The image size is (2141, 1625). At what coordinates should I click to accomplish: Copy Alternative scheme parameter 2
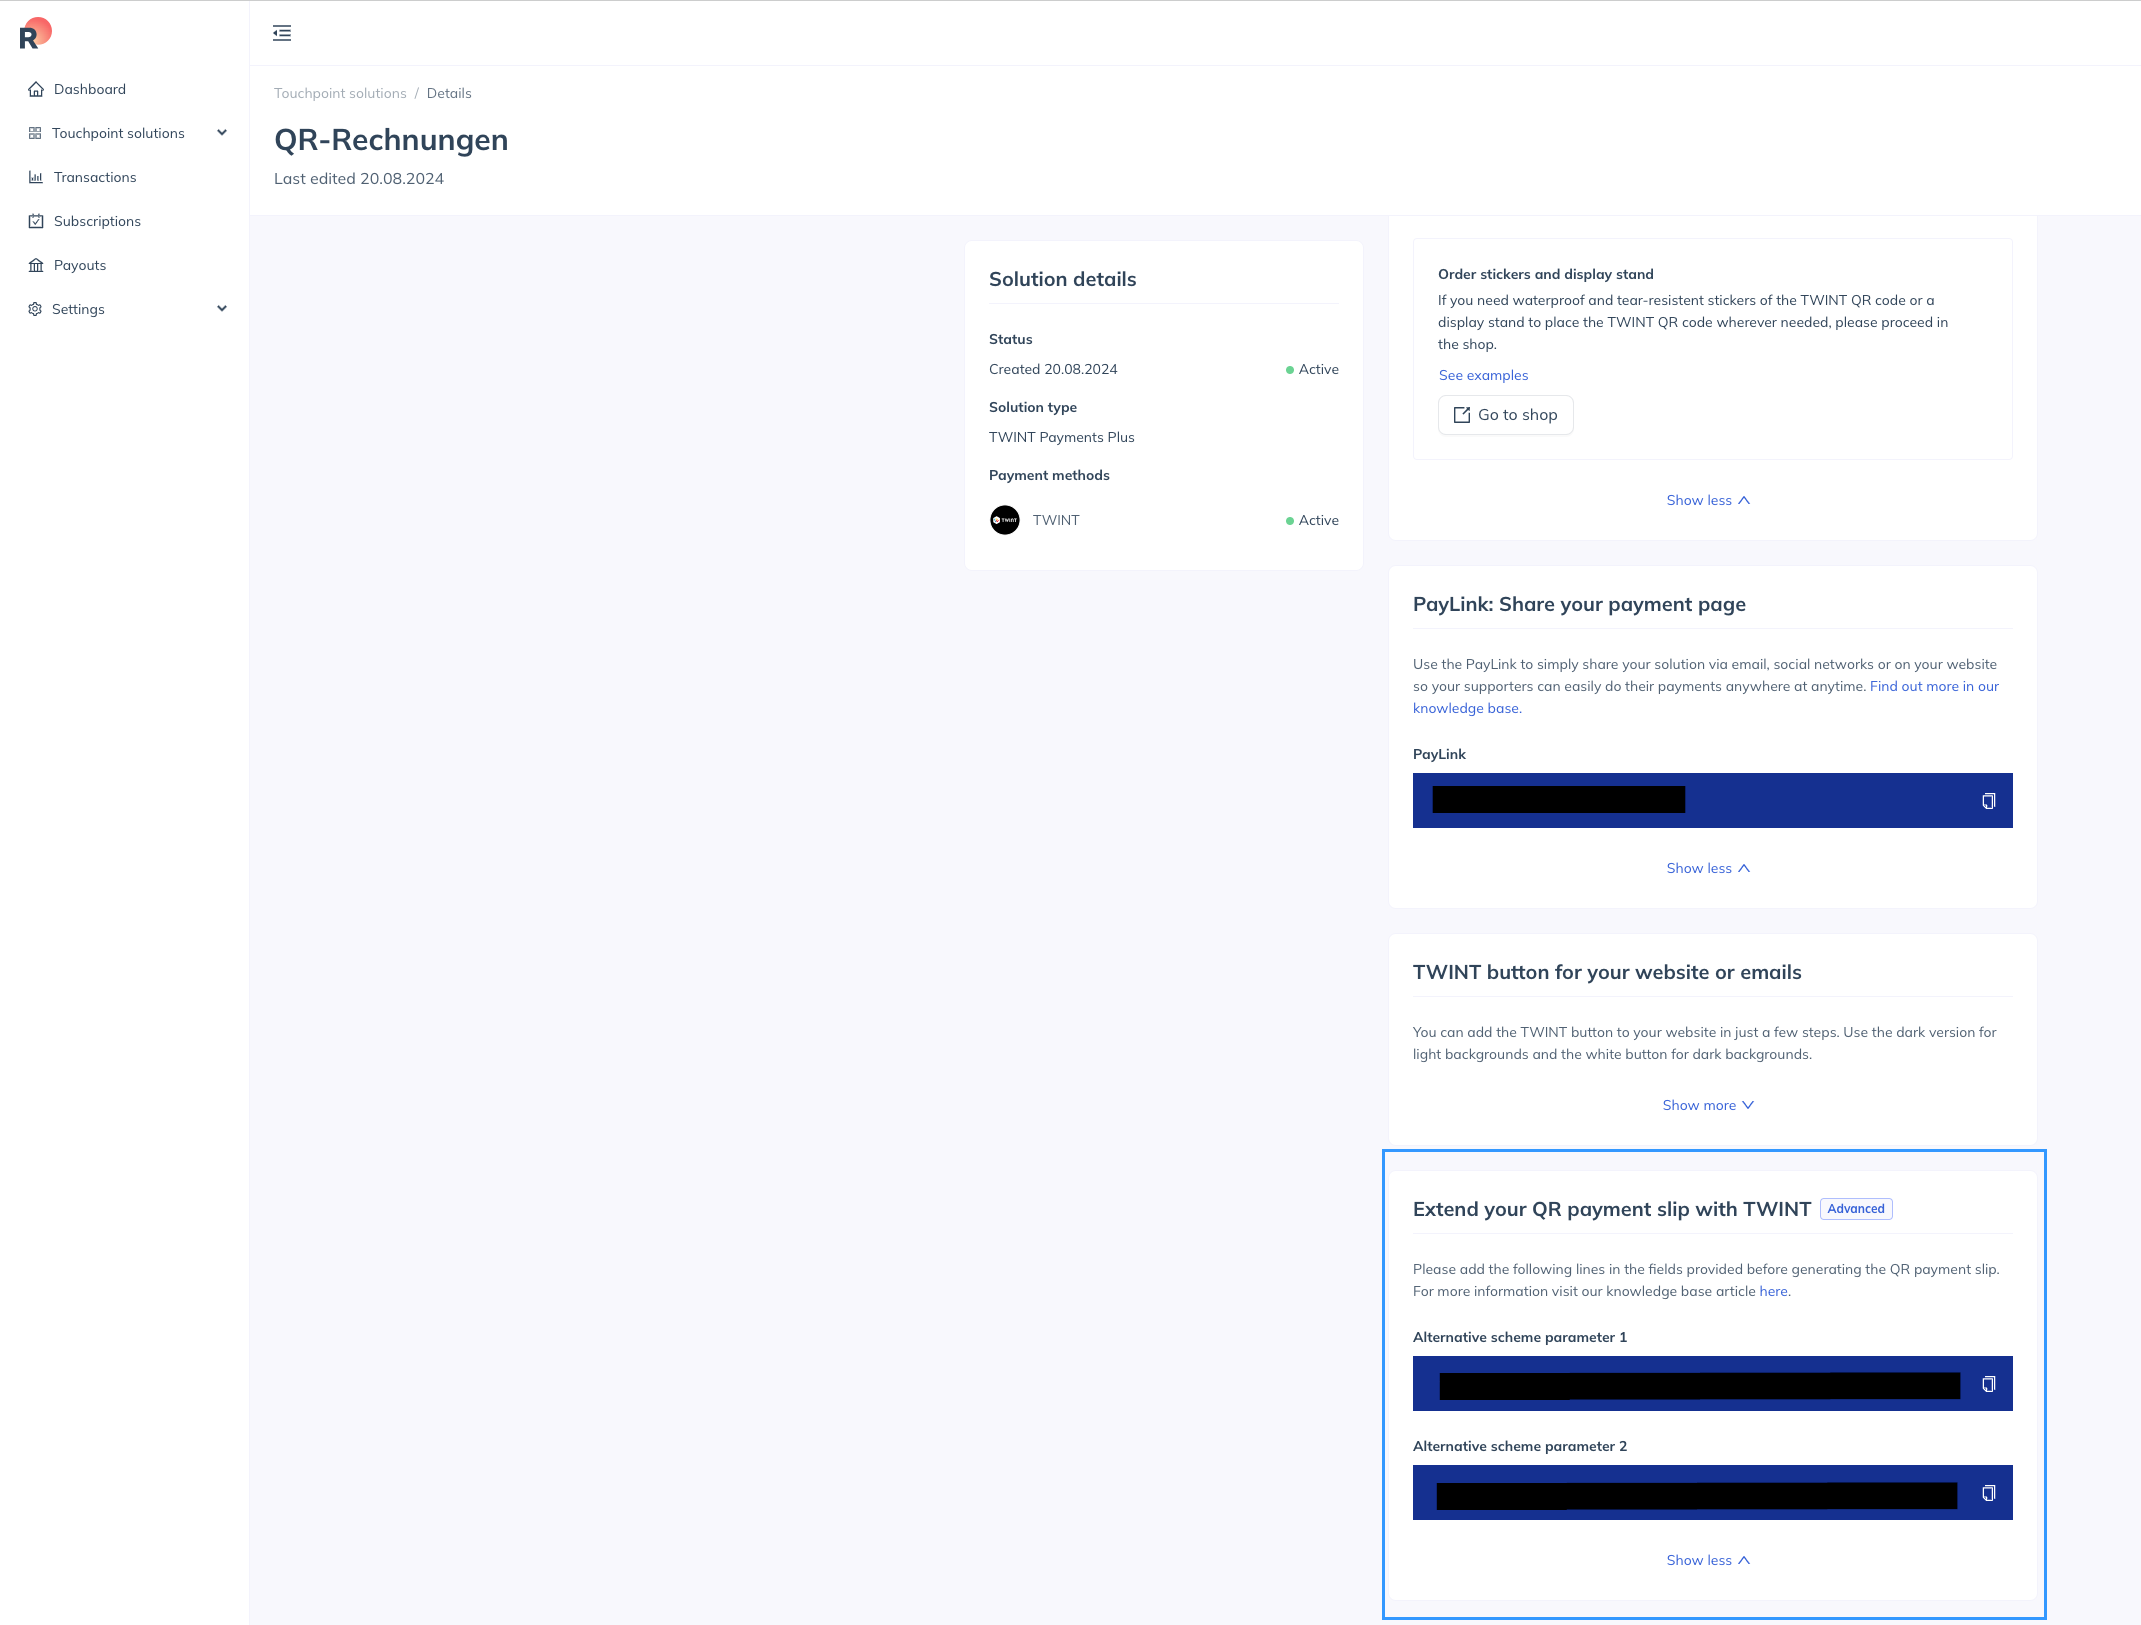click(1988, 1493)
